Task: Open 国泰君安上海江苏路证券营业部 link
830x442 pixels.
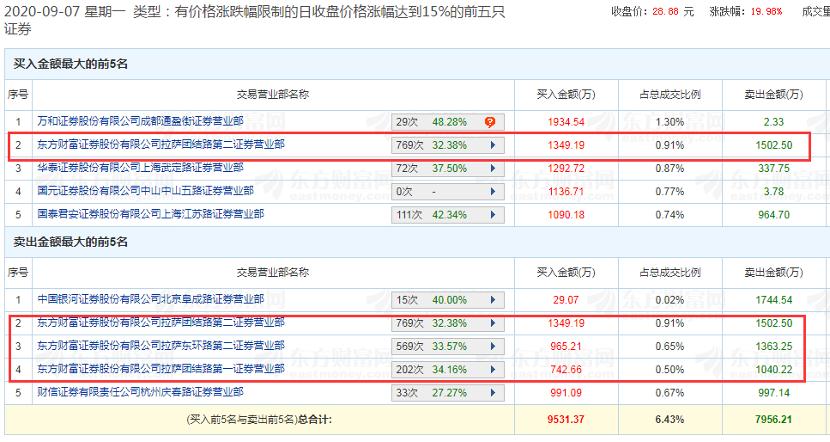Action: 150,214
